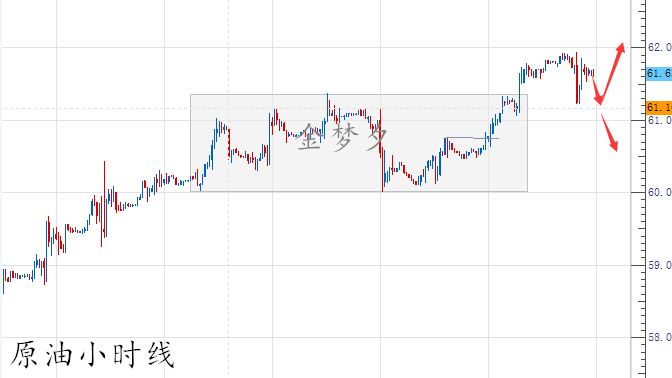Click the 58.0 price axis label
The height and width of the screenshot is (378, 672).
click(660, 337)
